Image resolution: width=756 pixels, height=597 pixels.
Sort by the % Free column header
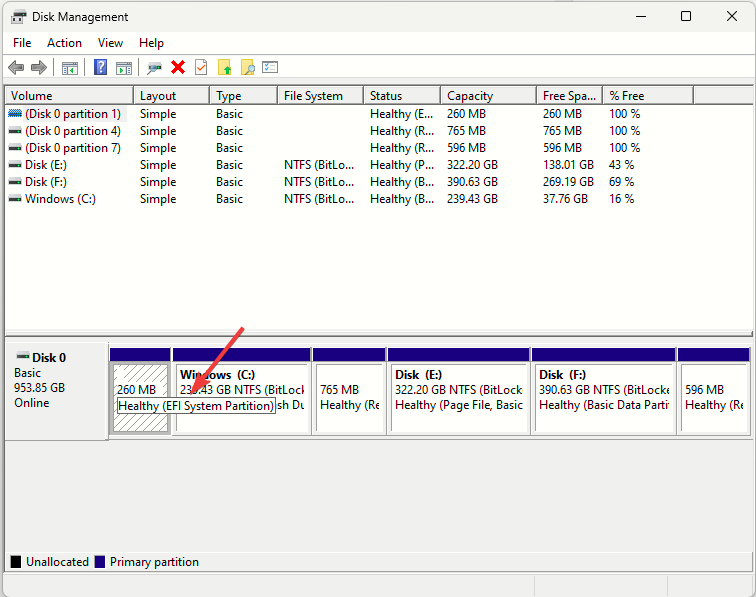(x=648, y=96)
